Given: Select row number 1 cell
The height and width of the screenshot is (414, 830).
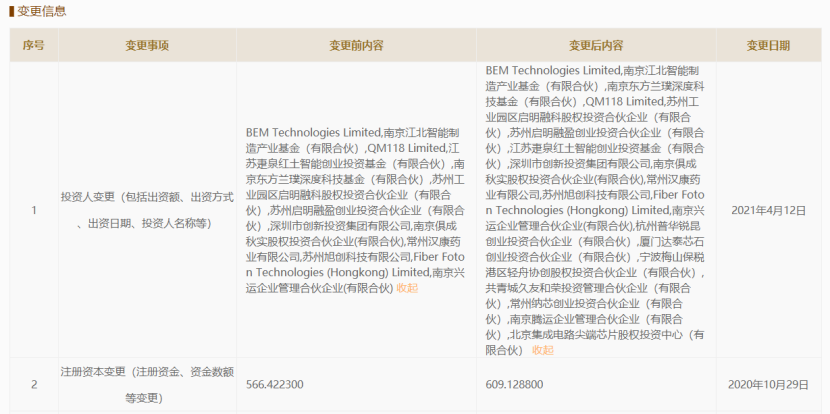Looking at the screenshot, I should pyautogui.click(x=33, y=210).
